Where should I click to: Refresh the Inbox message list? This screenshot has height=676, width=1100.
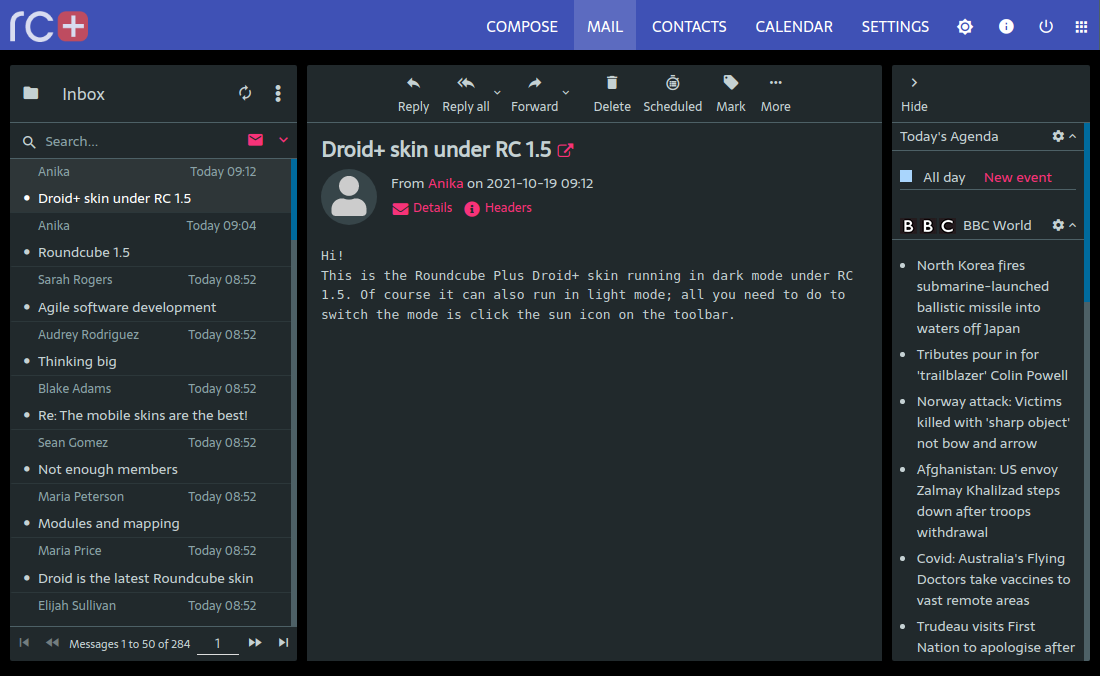[x=245, y=93]
